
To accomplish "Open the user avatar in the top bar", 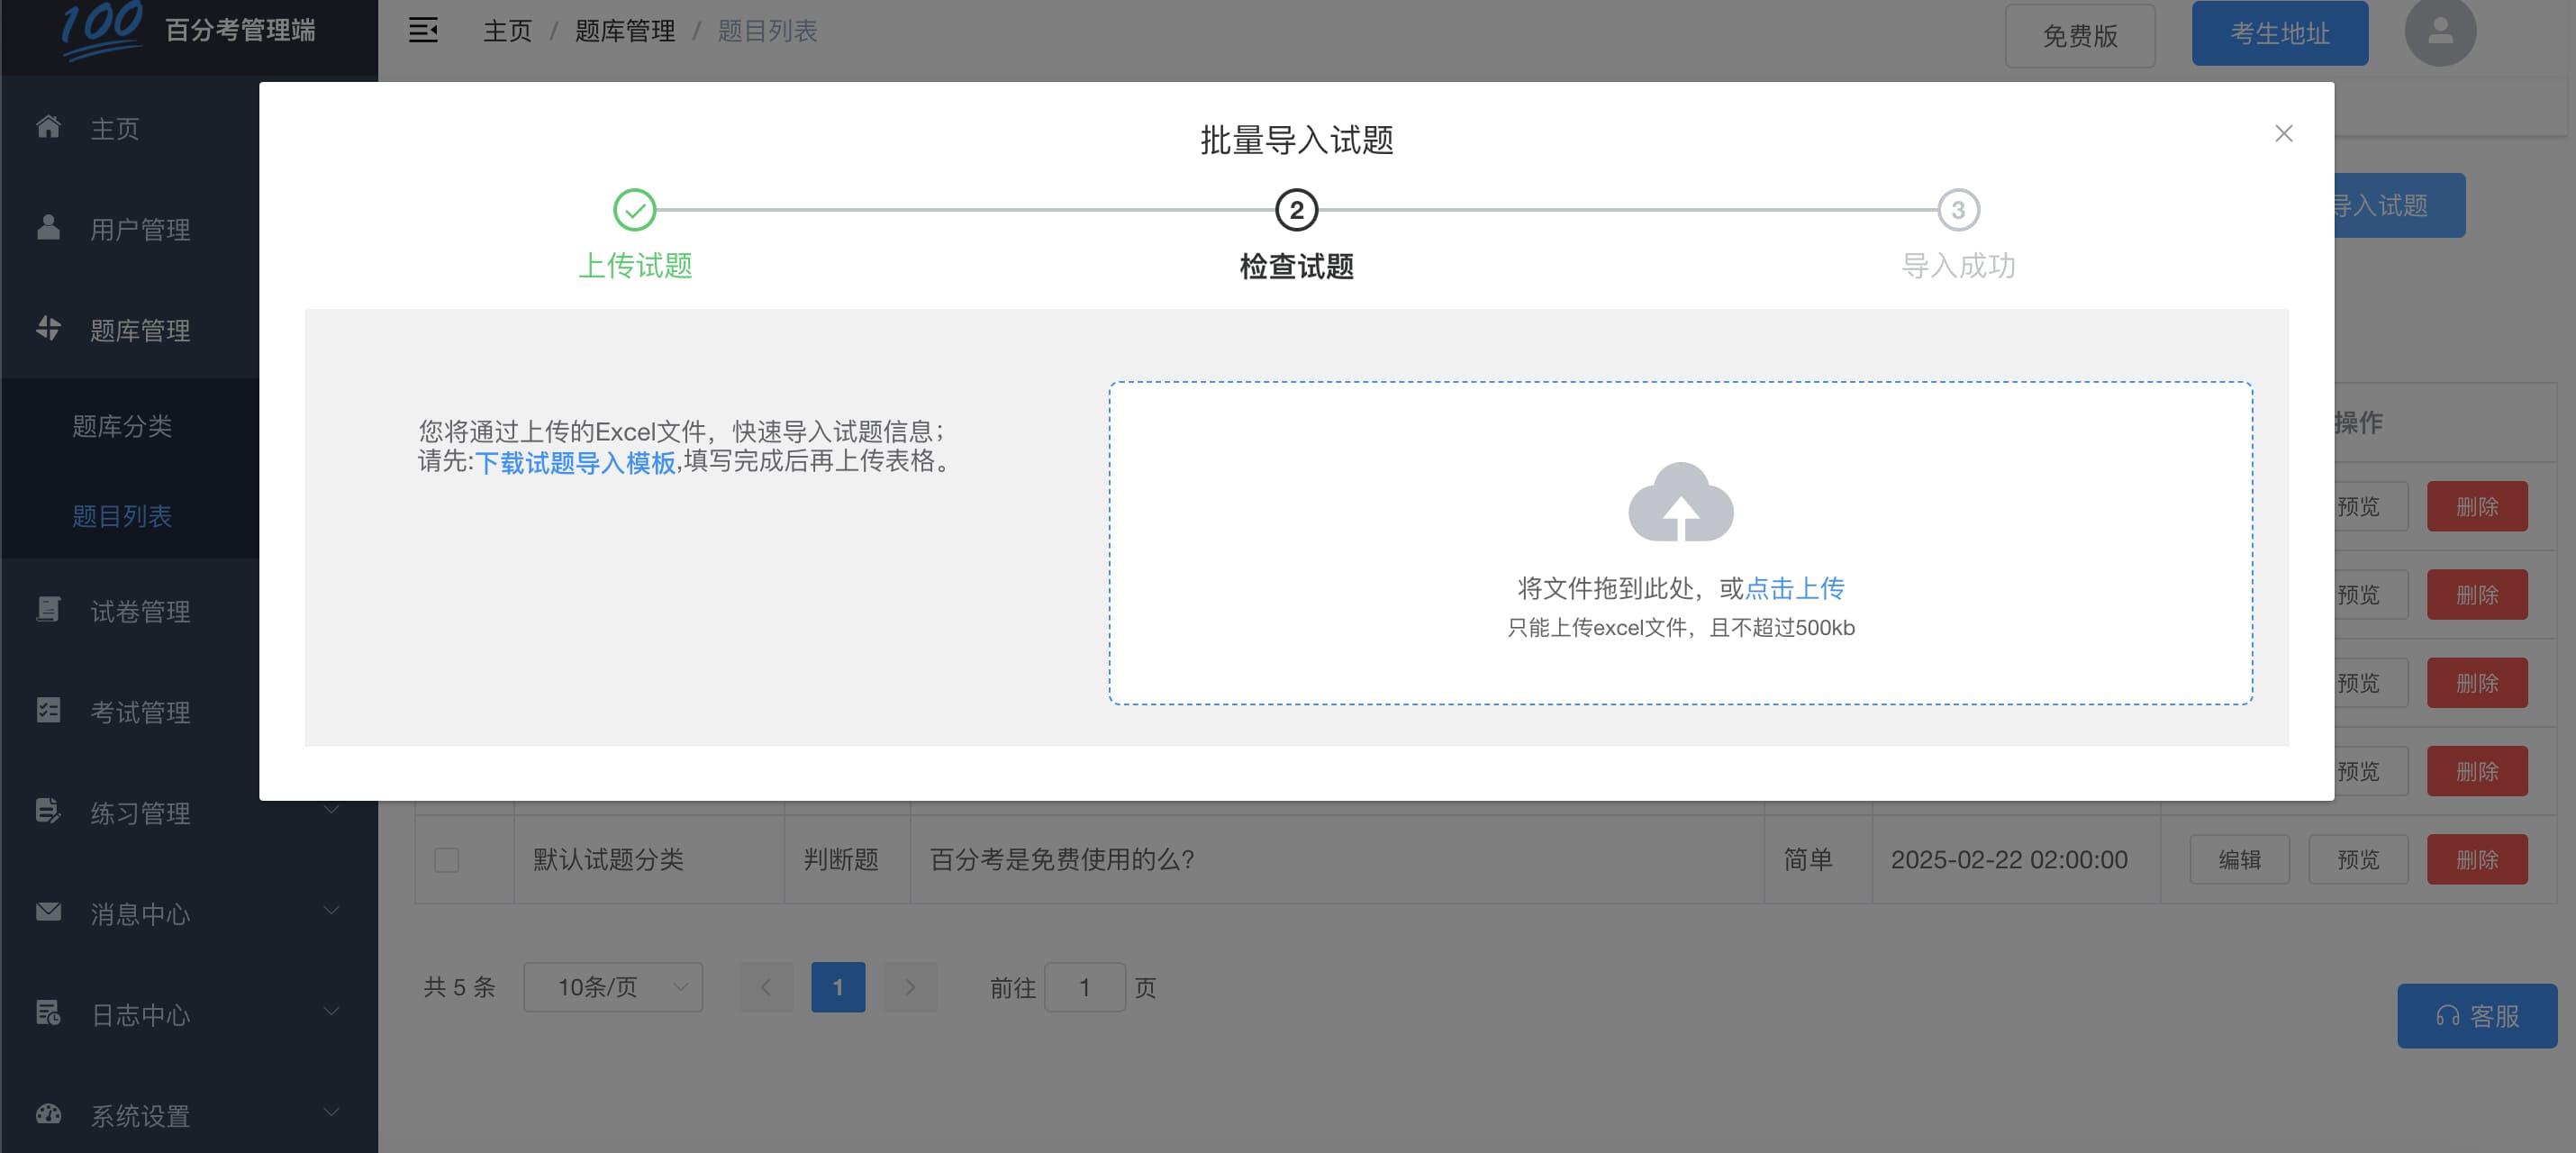I will click(x=2440, y=32).
